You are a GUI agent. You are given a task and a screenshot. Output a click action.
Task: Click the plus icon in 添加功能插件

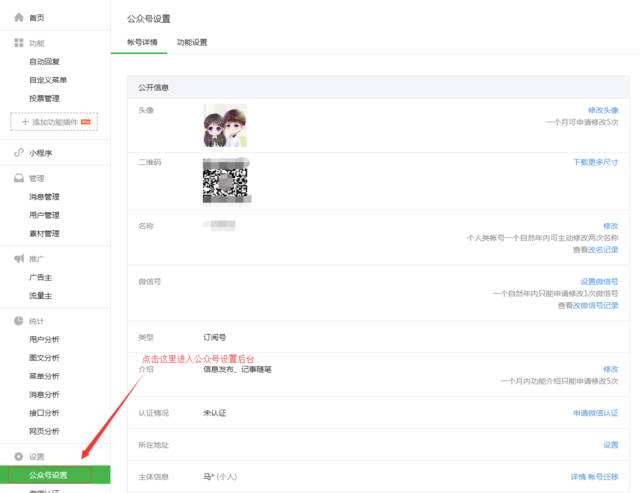coord(25,122)
